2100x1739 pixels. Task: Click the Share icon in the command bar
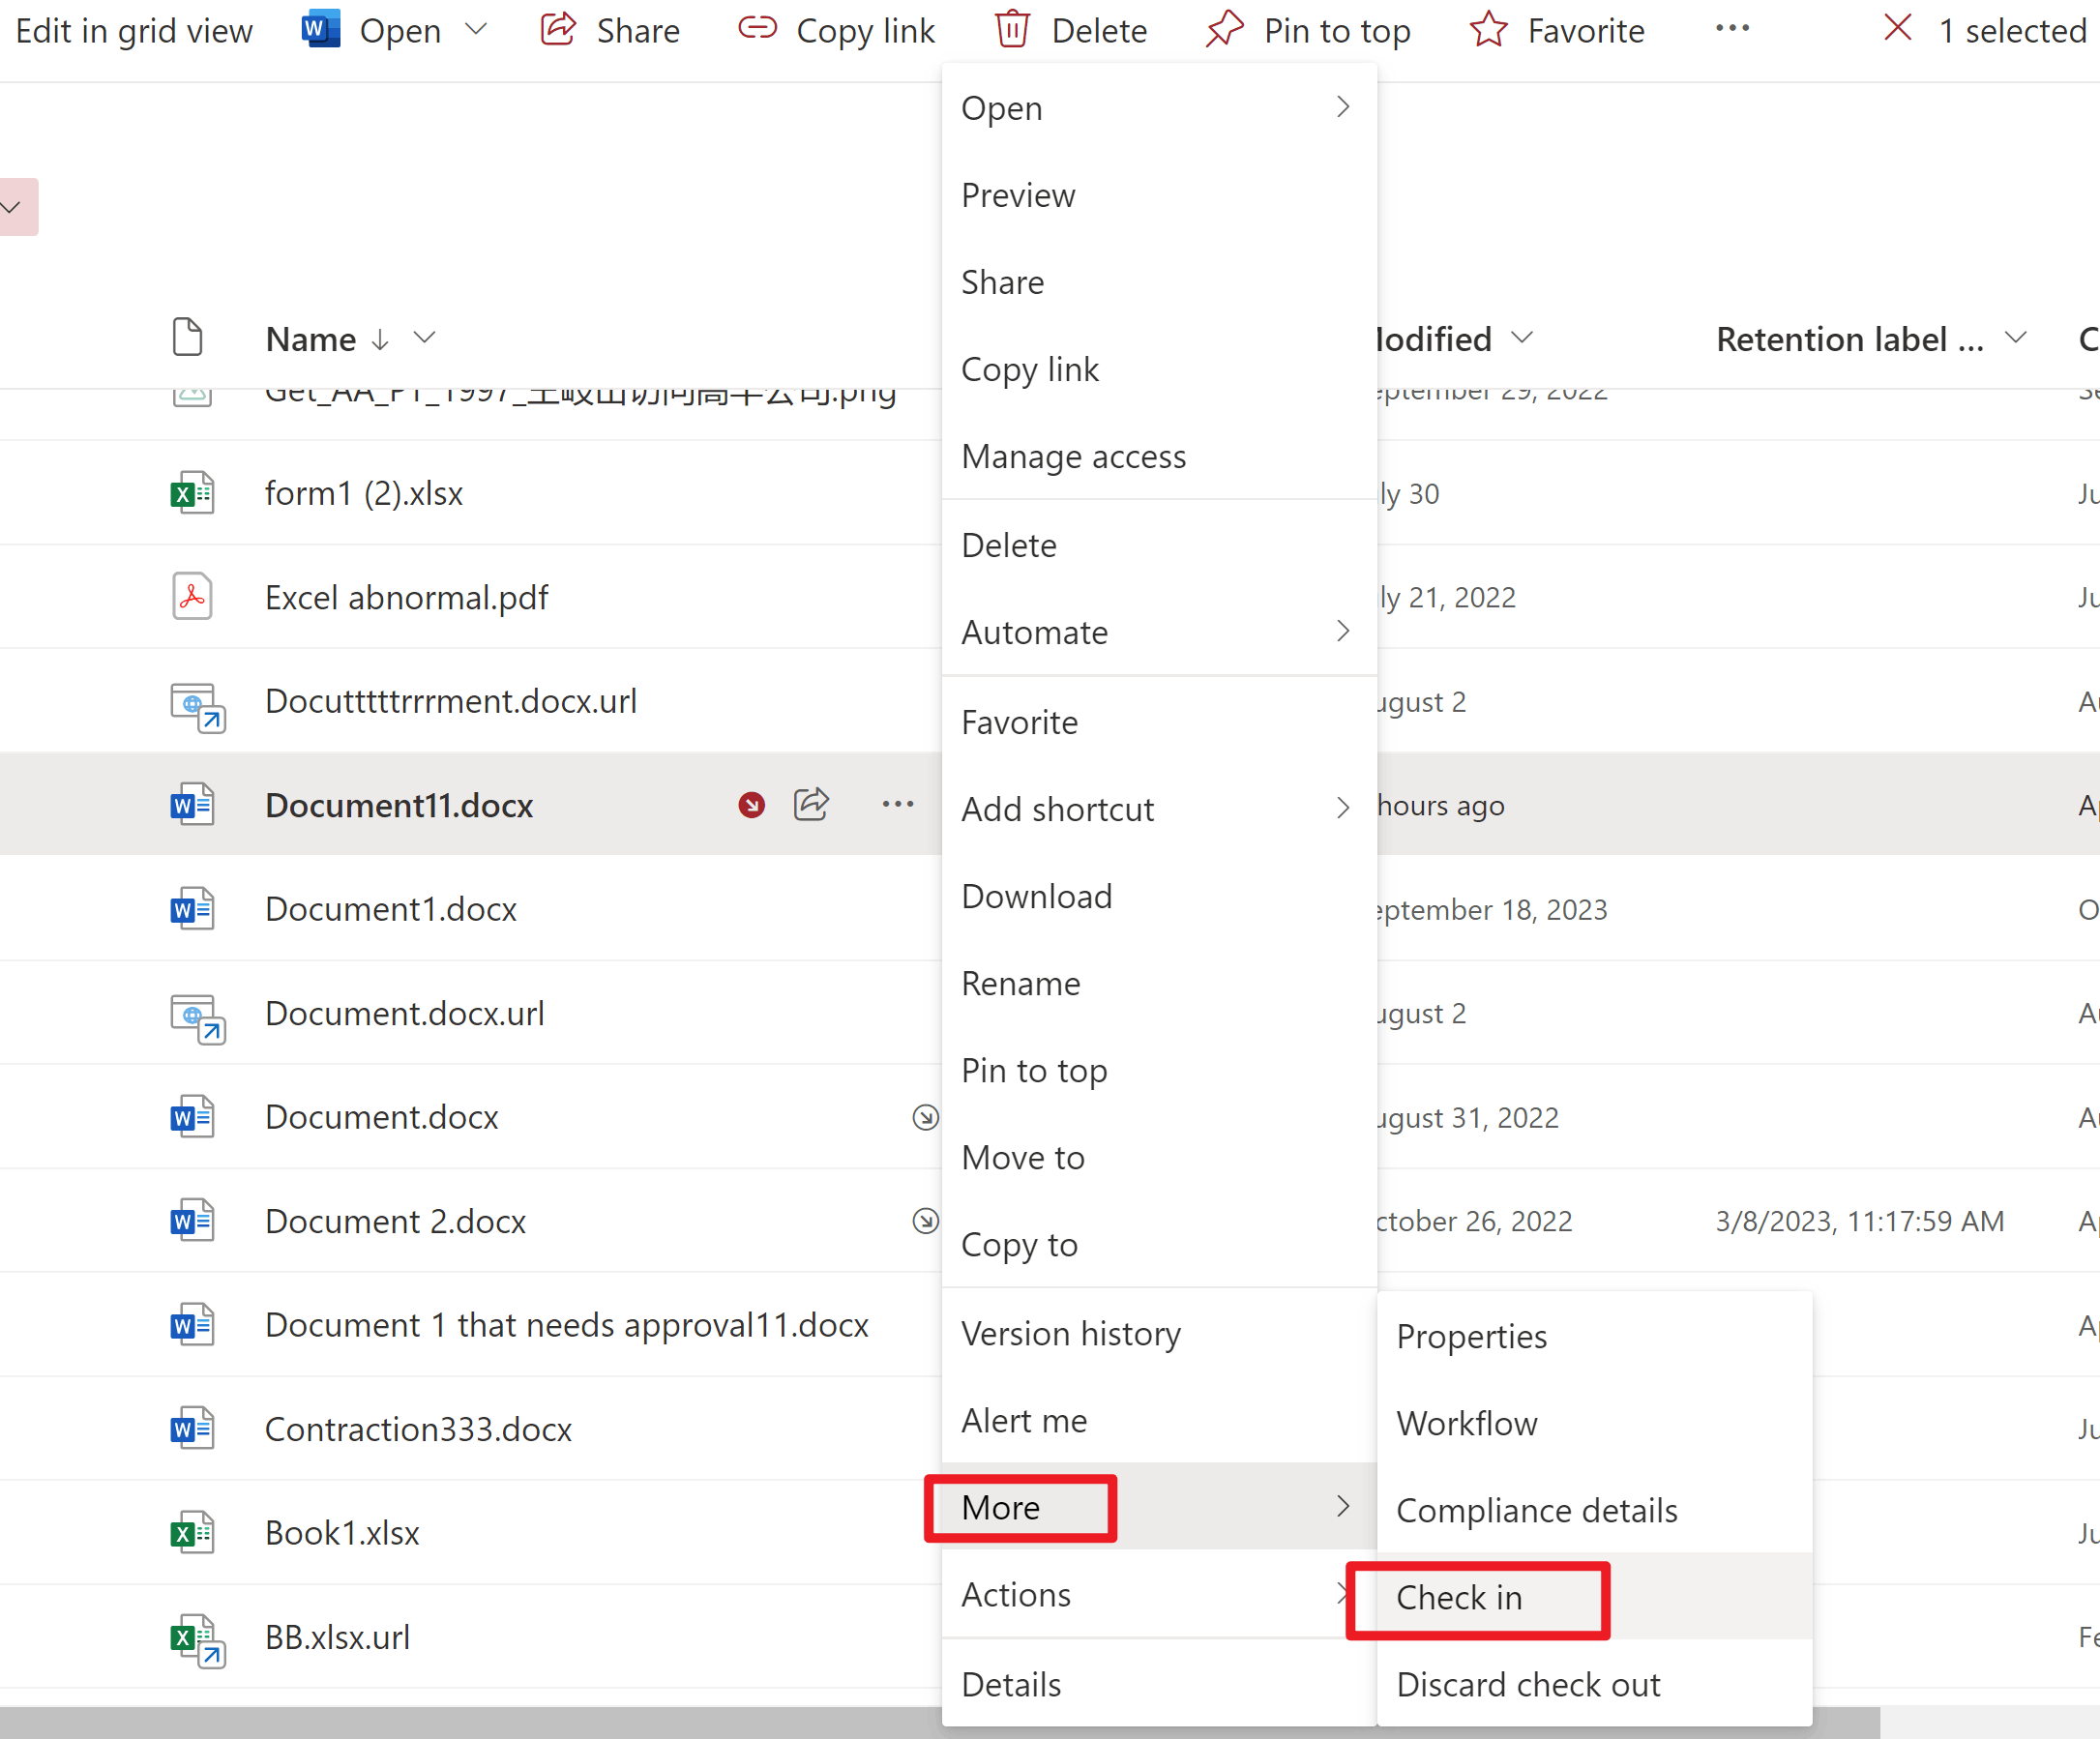coord(558,30)
